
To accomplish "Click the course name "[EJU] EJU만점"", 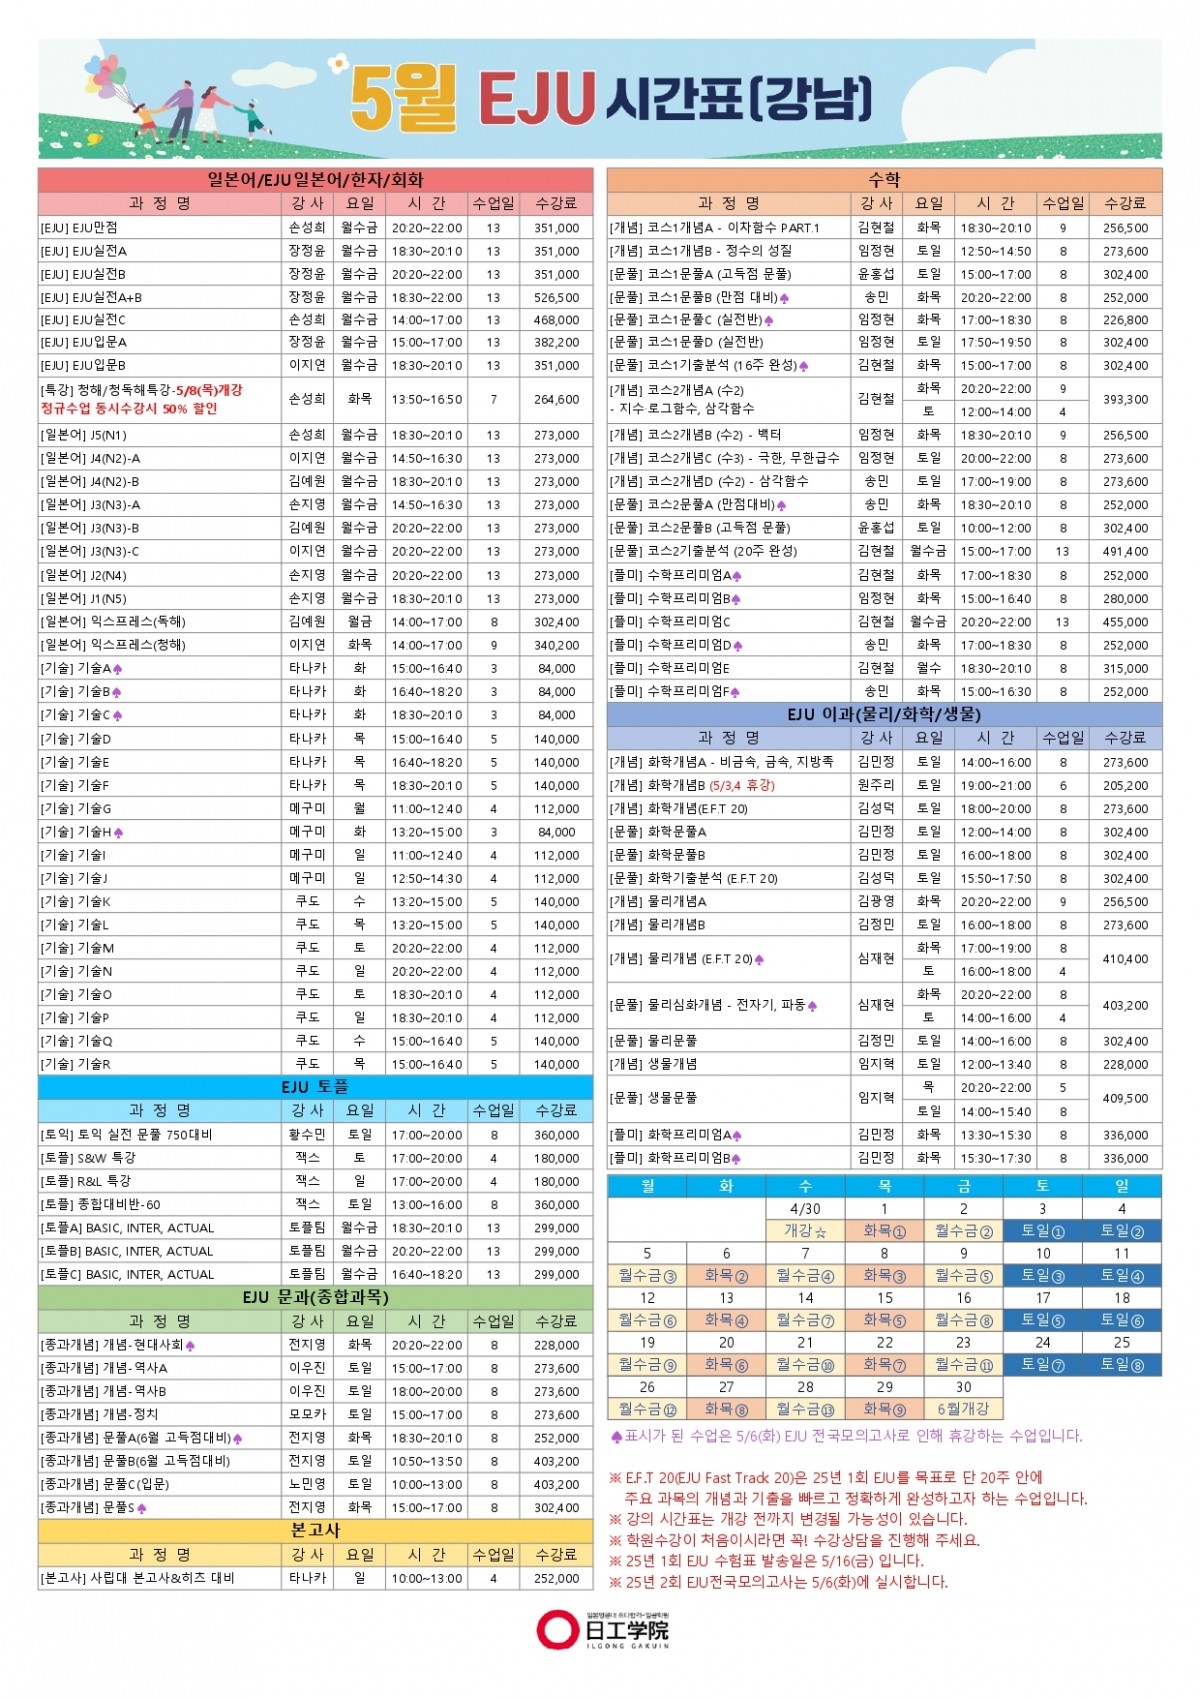I will click(x=79, y=228).
